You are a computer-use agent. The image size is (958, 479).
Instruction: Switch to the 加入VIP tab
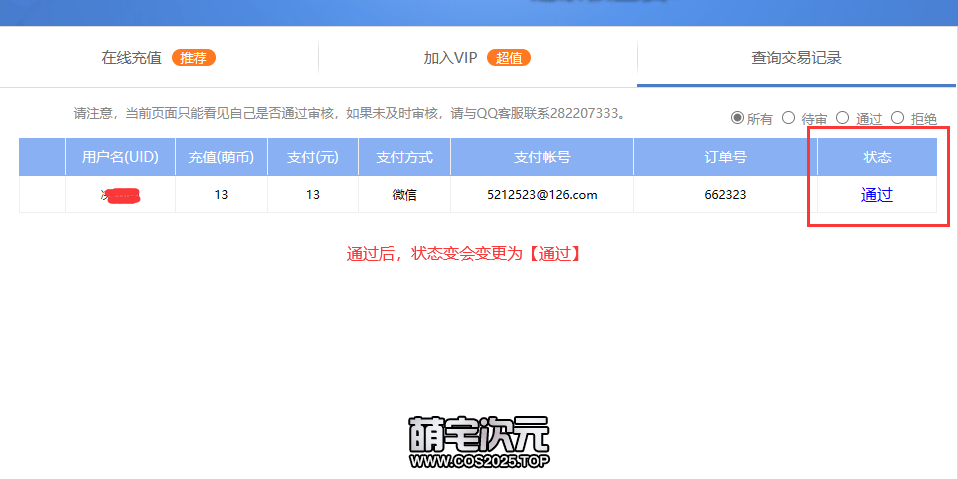click(x=450, y=58)
